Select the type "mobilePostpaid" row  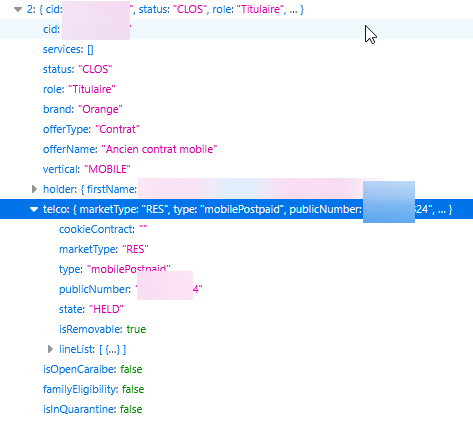[x=236, y=269]
